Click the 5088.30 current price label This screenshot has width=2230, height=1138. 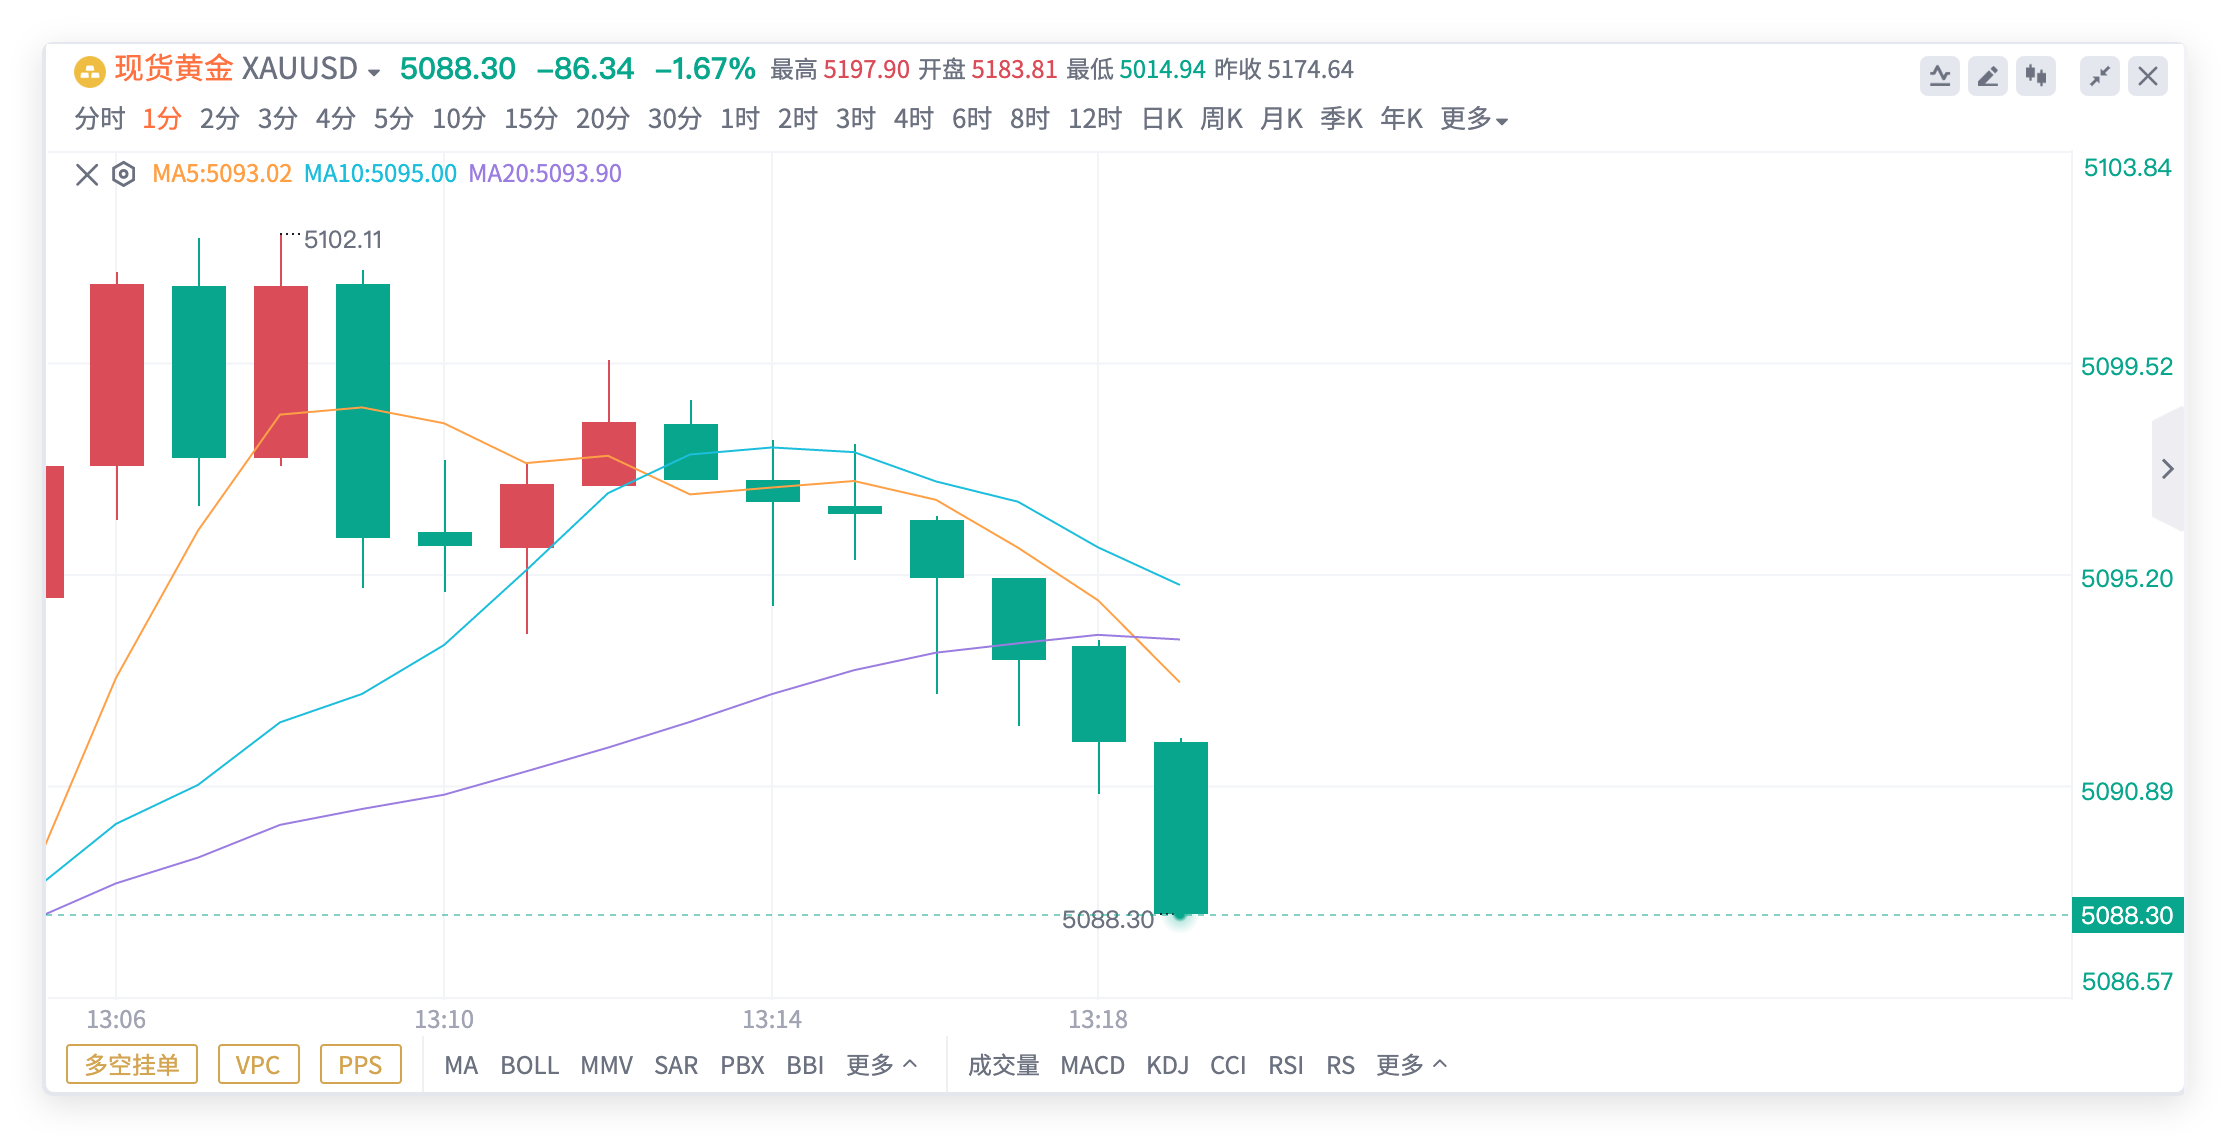pyautogui.click(x=2127, y=915)
